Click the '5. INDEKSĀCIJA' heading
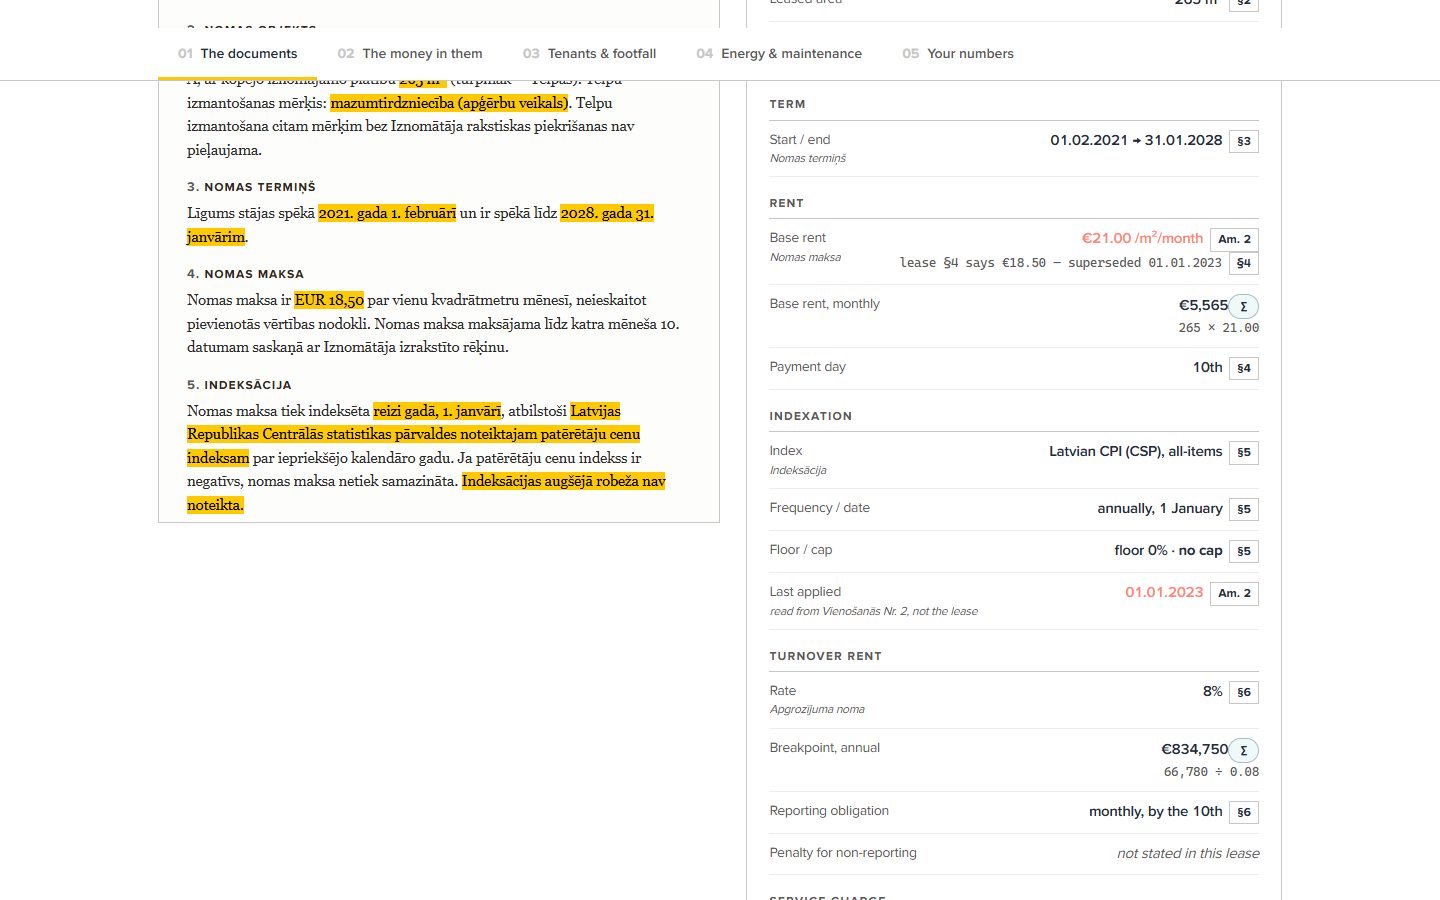The width and height of the screenshot is (1440, 900). click(x=239, y=385)
